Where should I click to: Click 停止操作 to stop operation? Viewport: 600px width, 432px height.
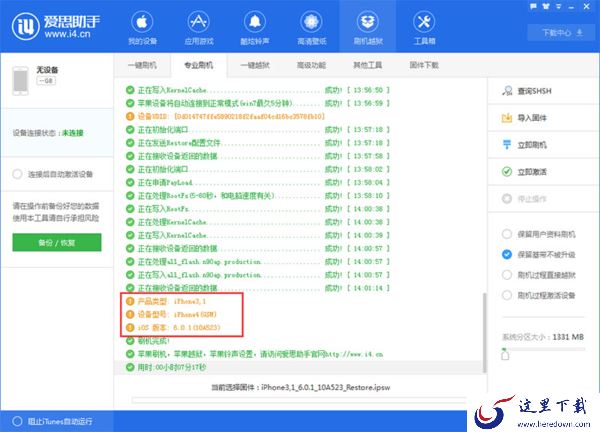click(x=543, y=199)
